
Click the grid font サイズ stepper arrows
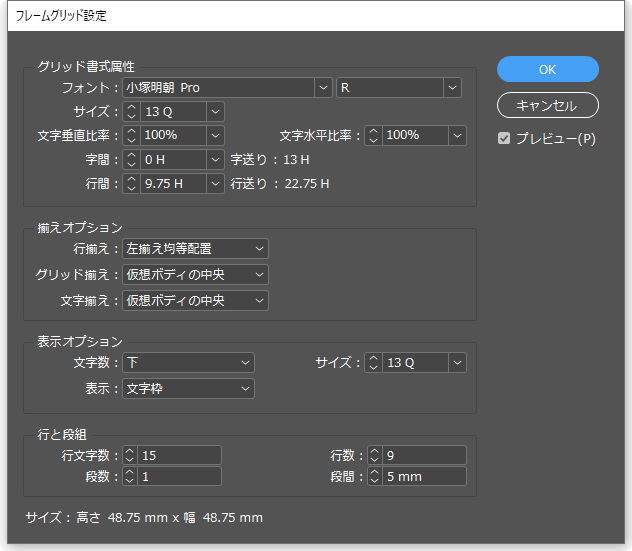[x=131, y=111]
